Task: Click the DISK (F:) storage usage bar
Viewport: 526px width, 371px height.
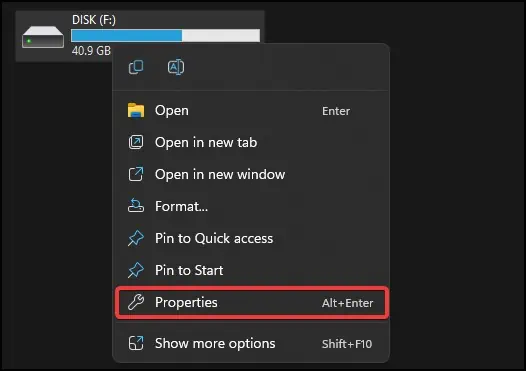Action: coord(165,36)
